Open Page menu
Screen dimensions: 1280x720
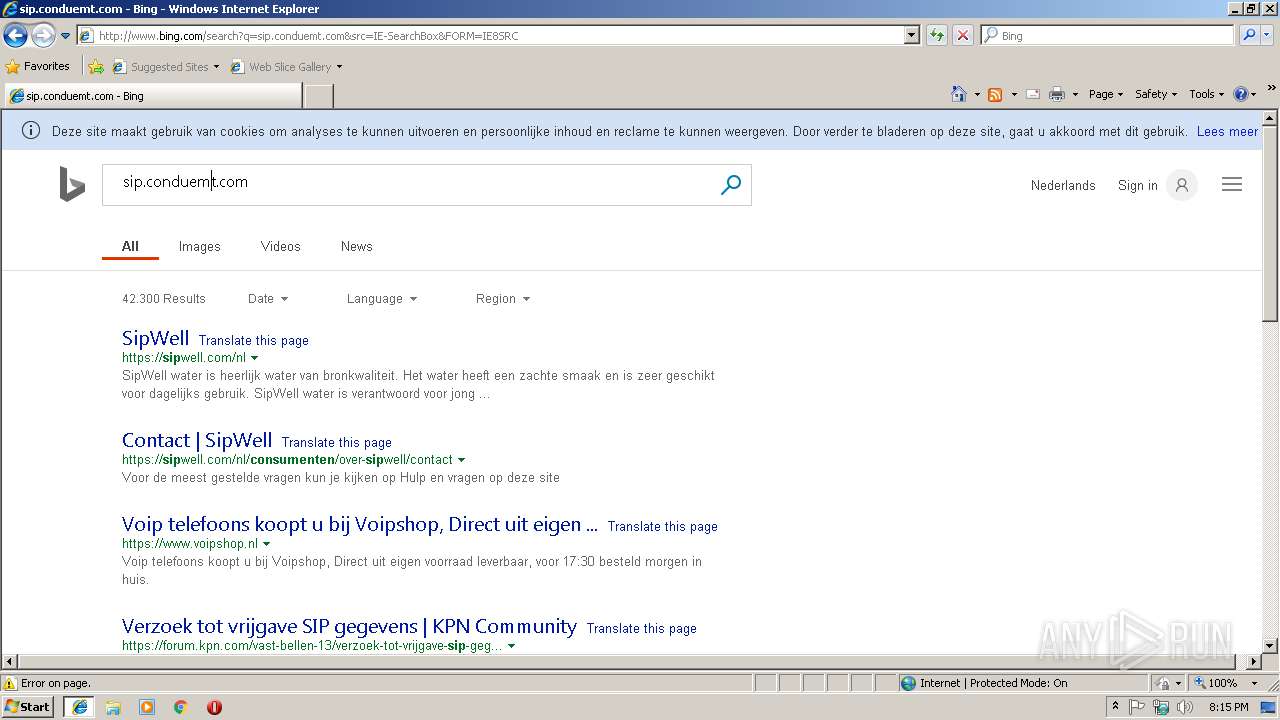[1106, 94]
